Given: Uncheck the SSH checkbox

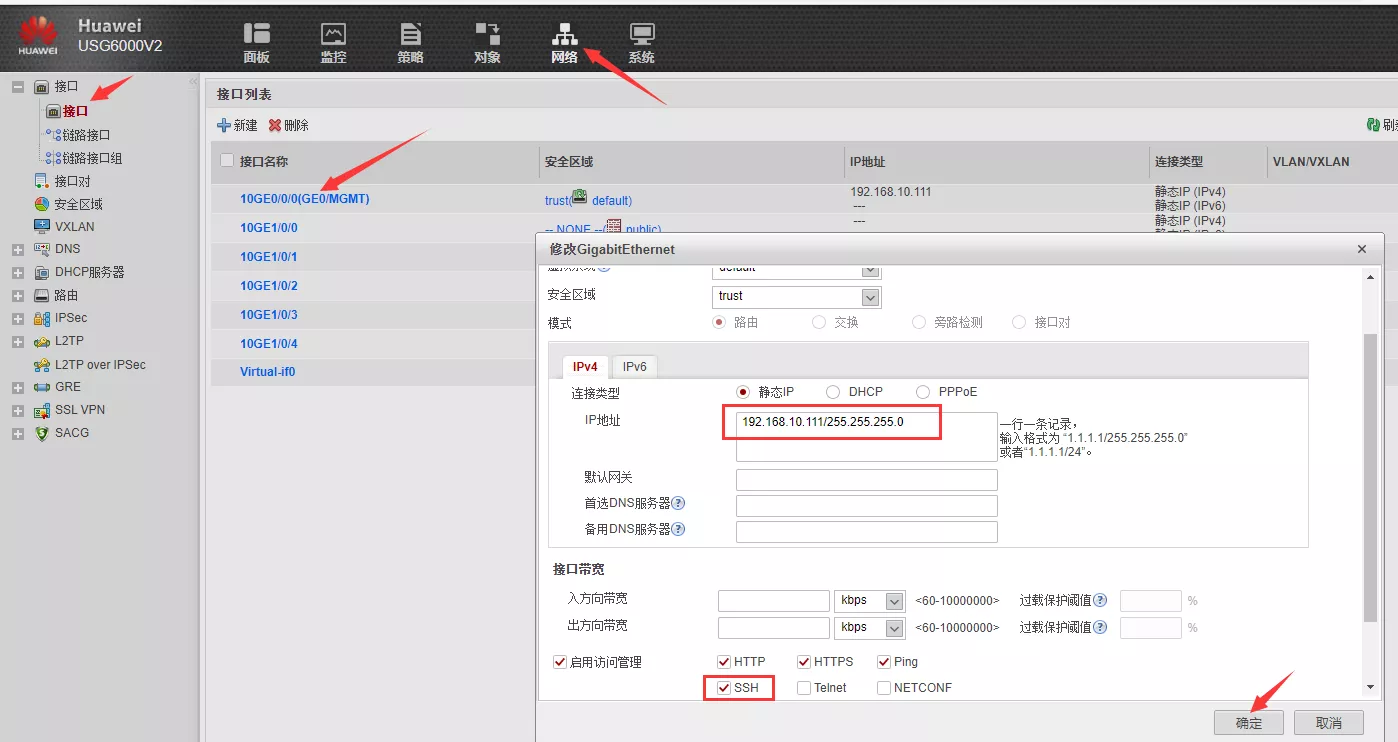Looking at the screenshot, I should (x=724, y=688).
